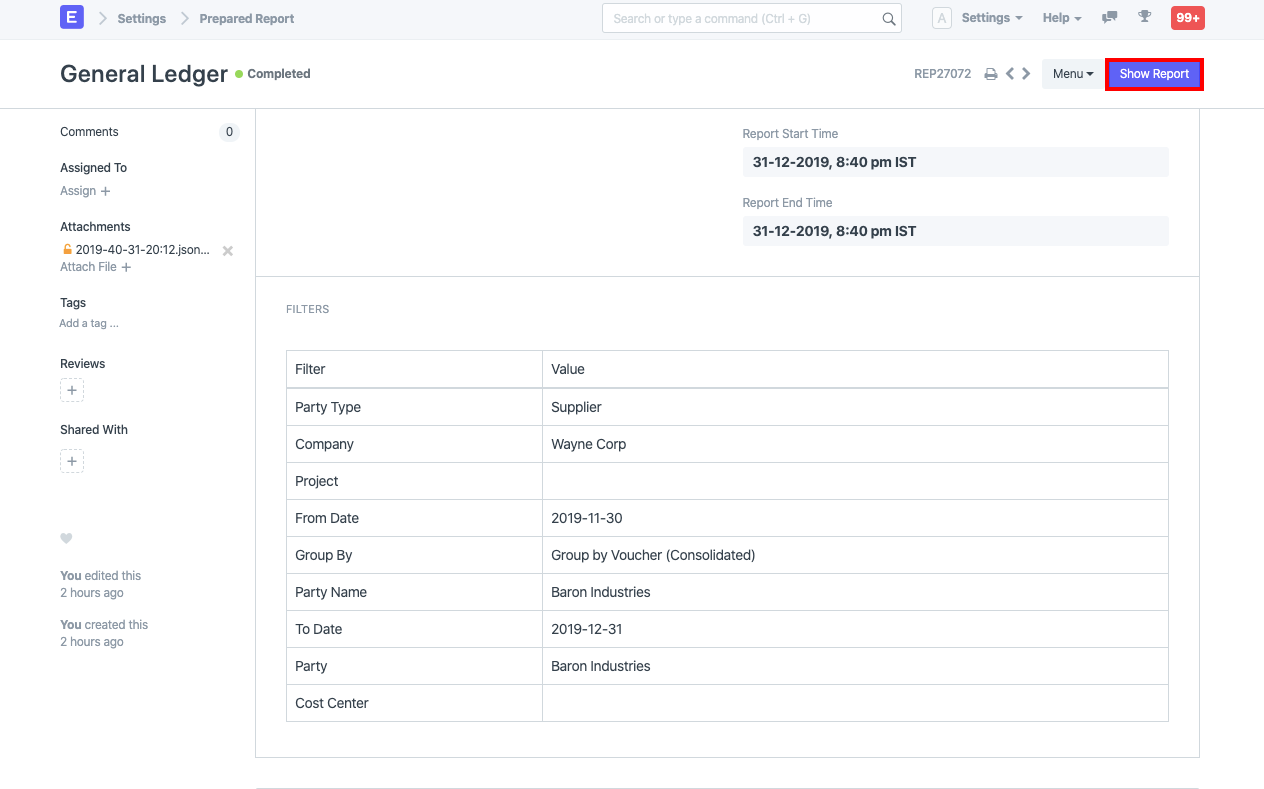Click the ERPNext logo
Viewport: 1264px width, 789px height.
coord(70,17)
